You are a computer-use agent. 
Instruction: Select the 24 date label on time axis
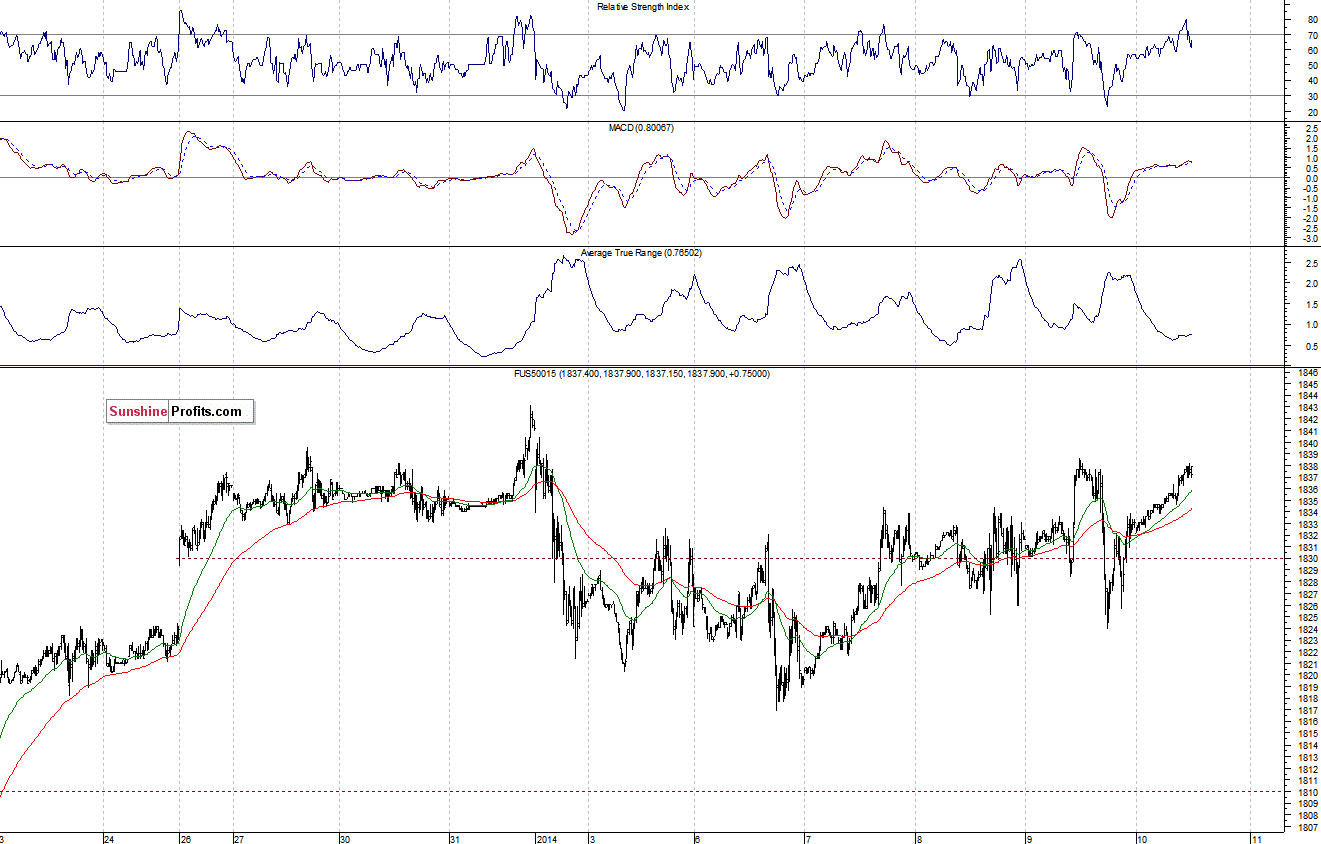coord(108,839)
